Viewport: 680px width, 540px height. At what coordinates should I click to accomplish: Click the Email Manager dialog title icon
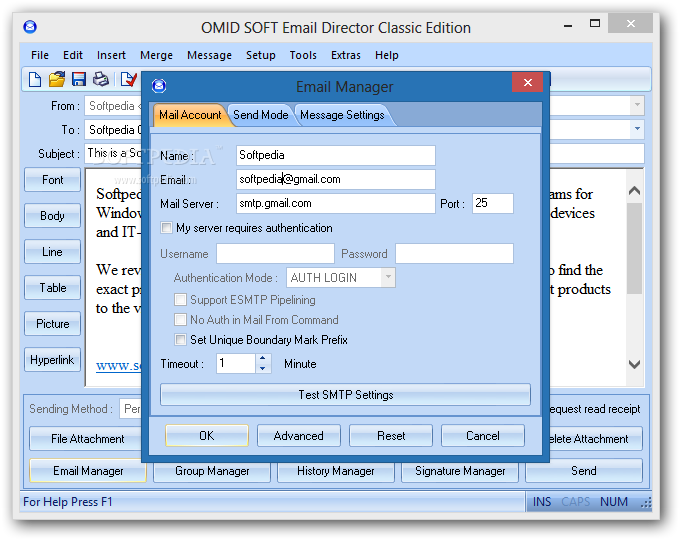coord(159,86)
